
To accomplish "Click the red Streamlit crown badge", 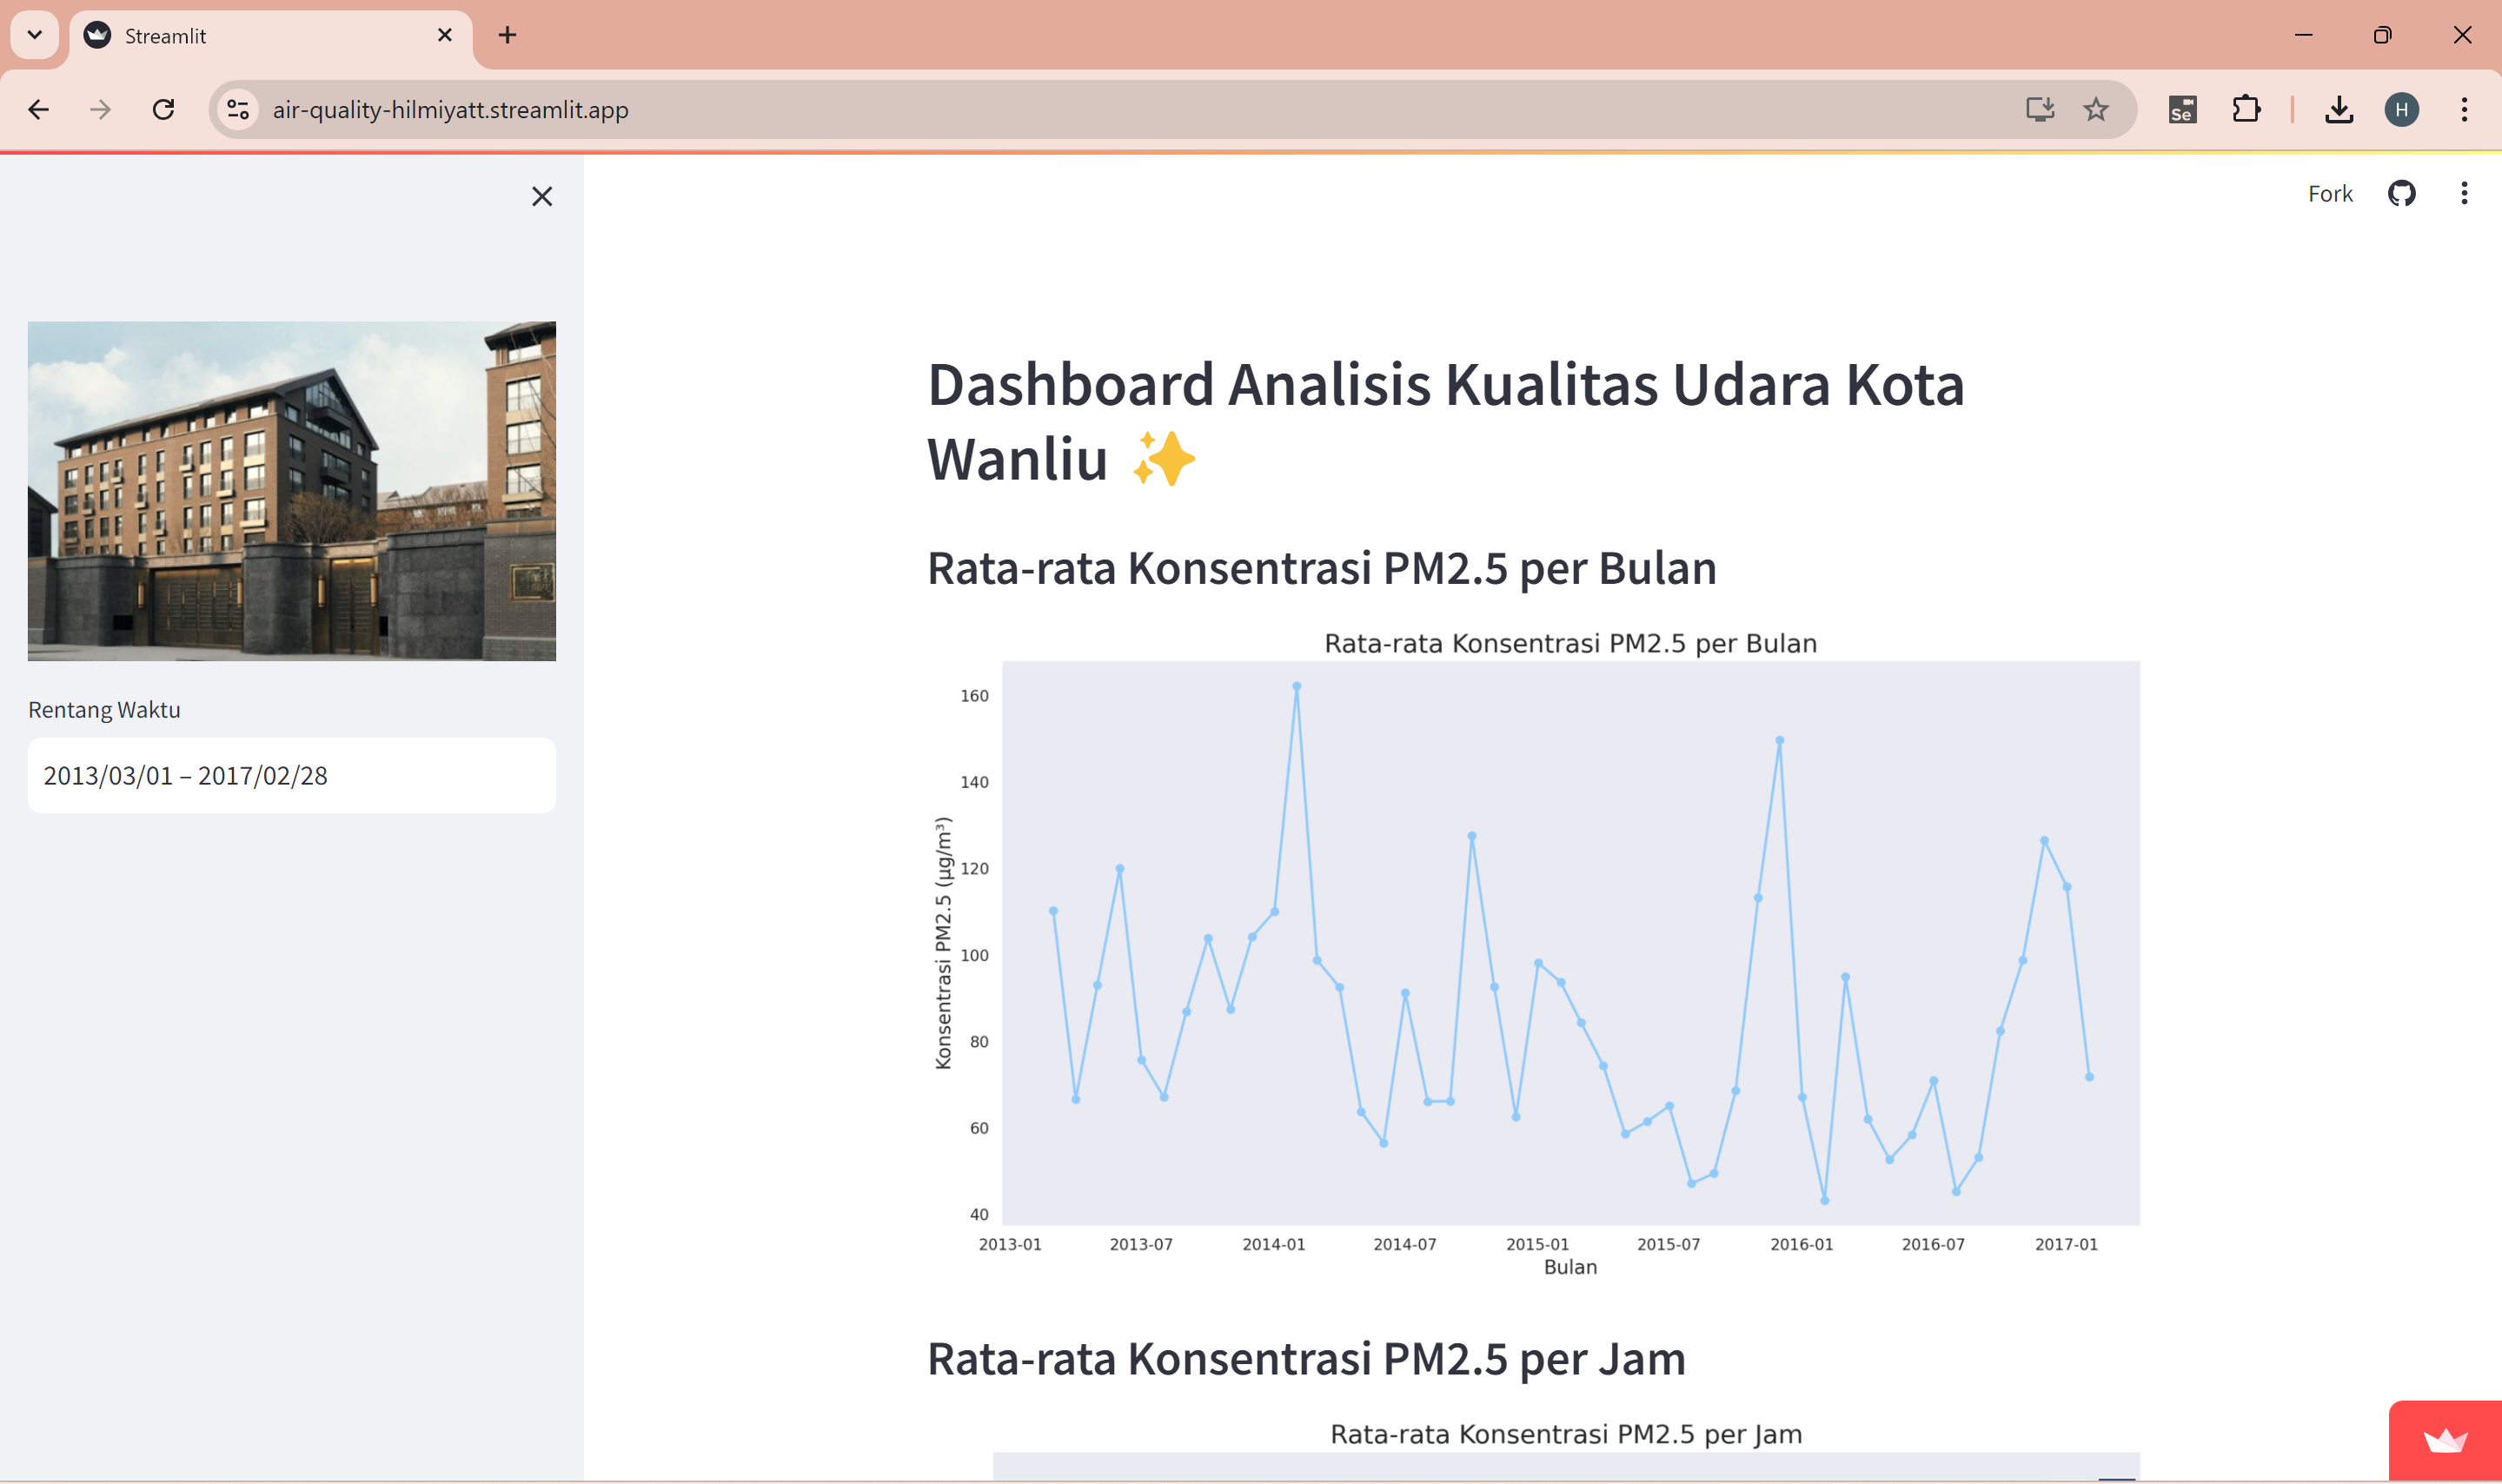I will (x=2445, y=1440).
